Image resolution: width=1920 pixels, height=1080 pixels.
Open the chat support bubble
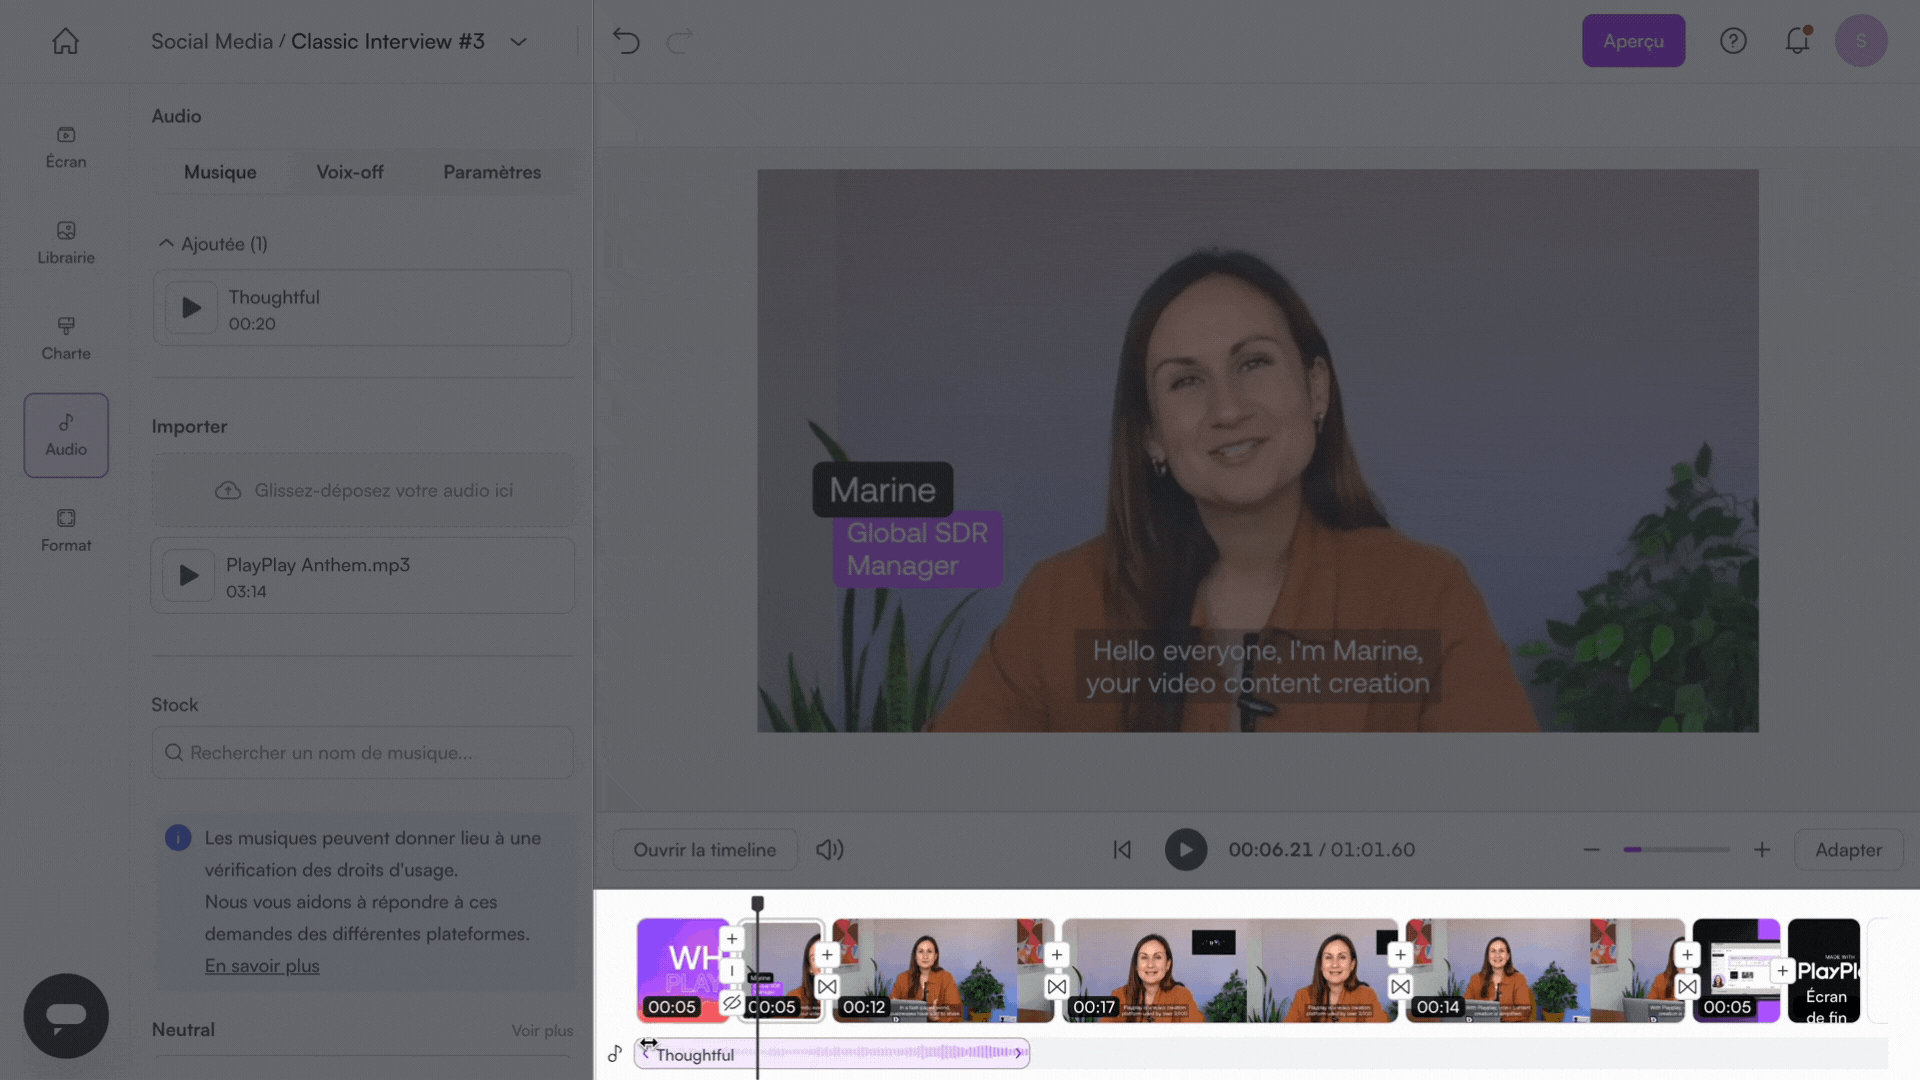66,1015
